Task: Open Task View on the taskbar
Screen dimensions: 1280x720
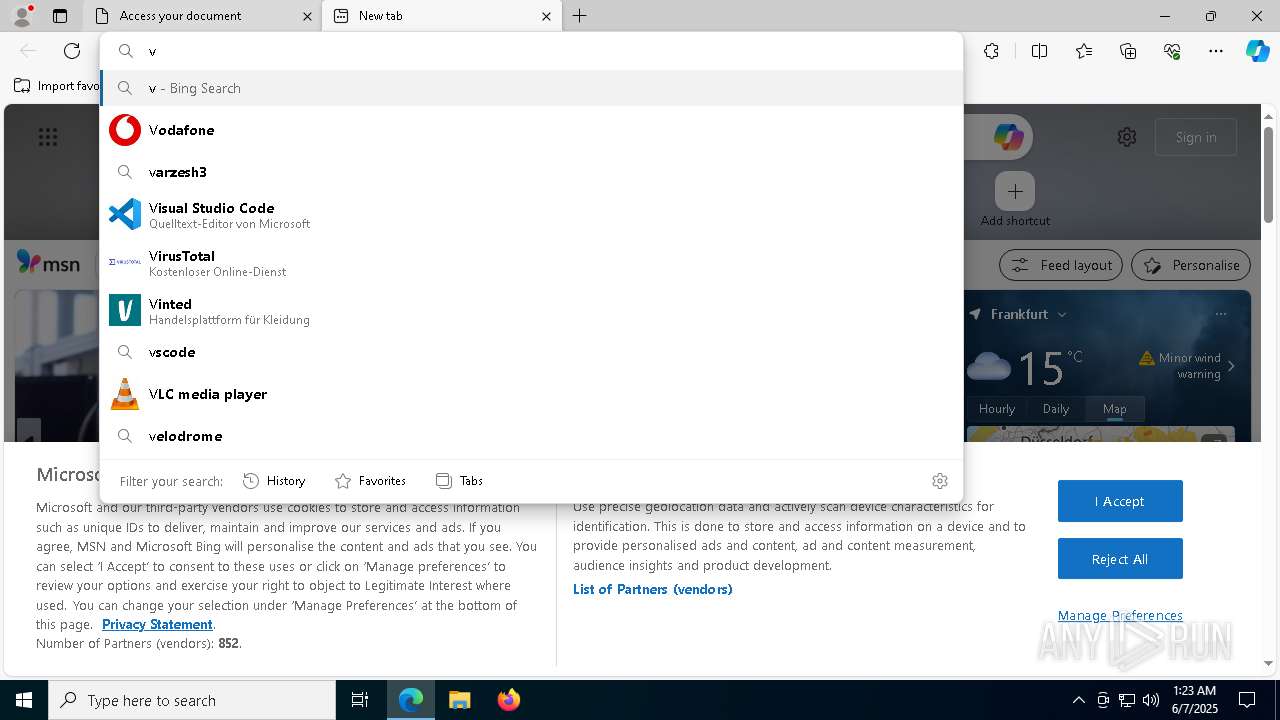Action: (x=360, y=700)
